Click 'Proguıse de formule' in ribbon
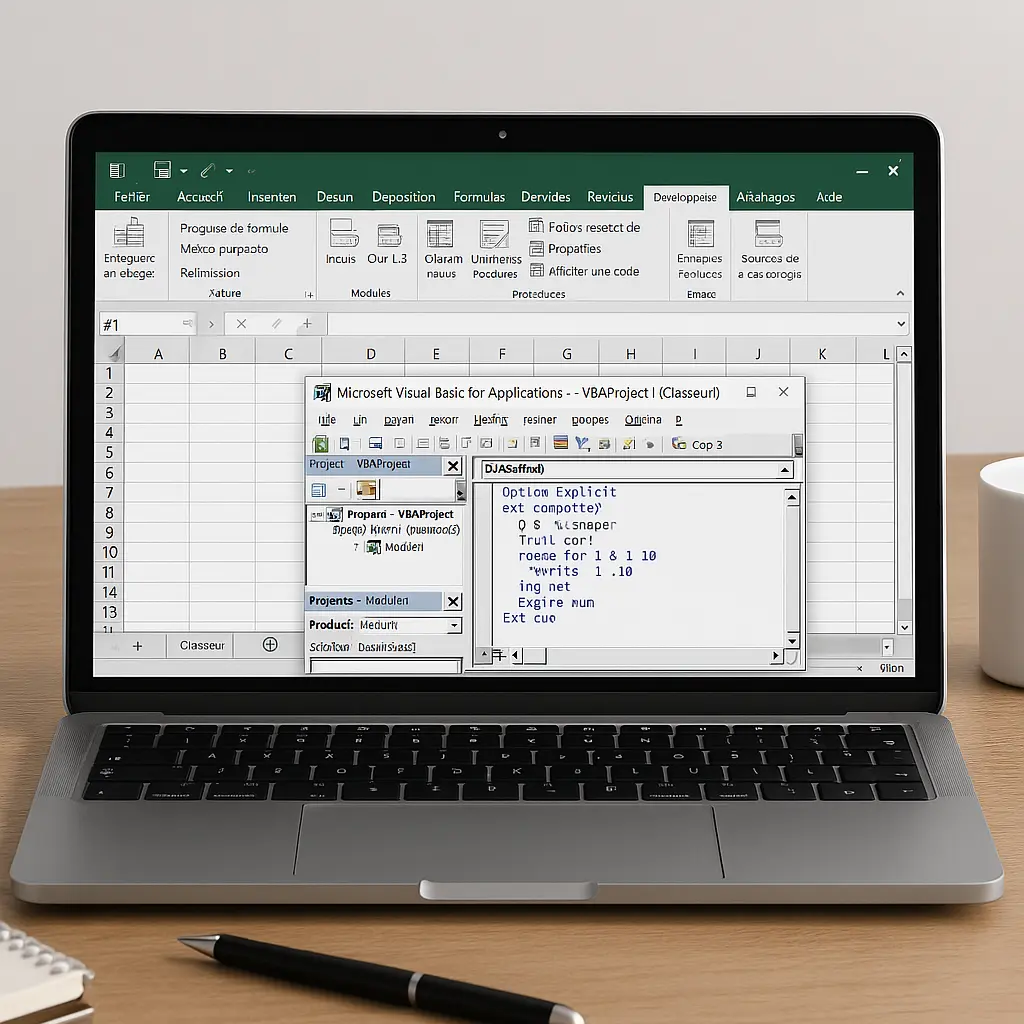The image size is (1024, 1024). pyautogui.click(x=234, y=228)
